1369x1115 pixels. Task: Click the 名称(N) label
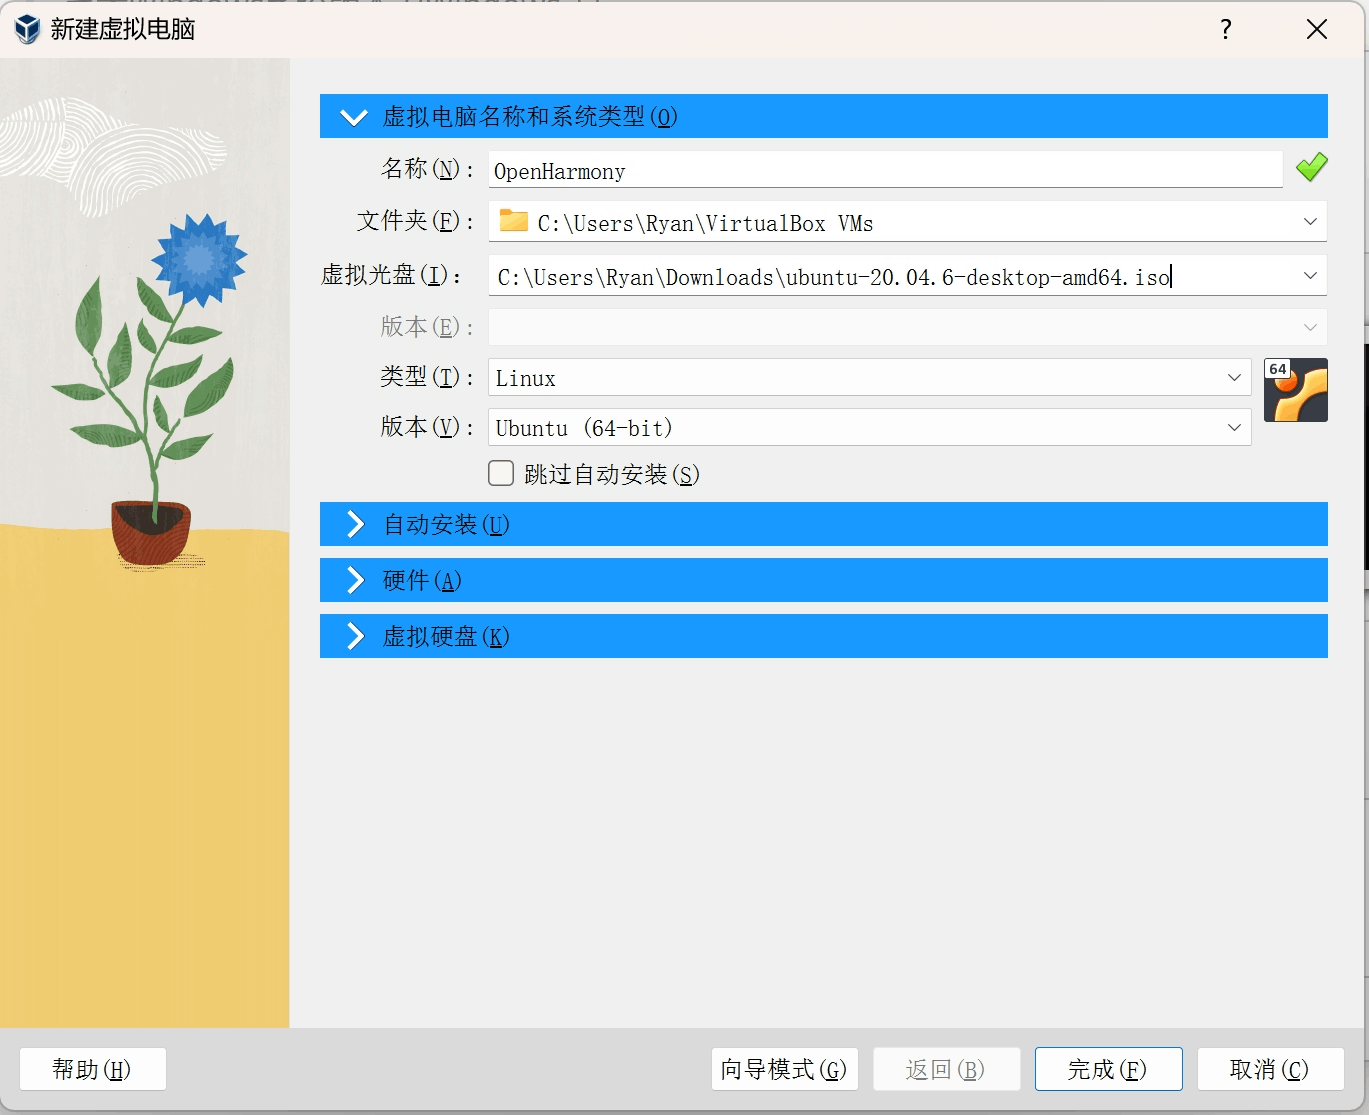(x=427, y=169)
